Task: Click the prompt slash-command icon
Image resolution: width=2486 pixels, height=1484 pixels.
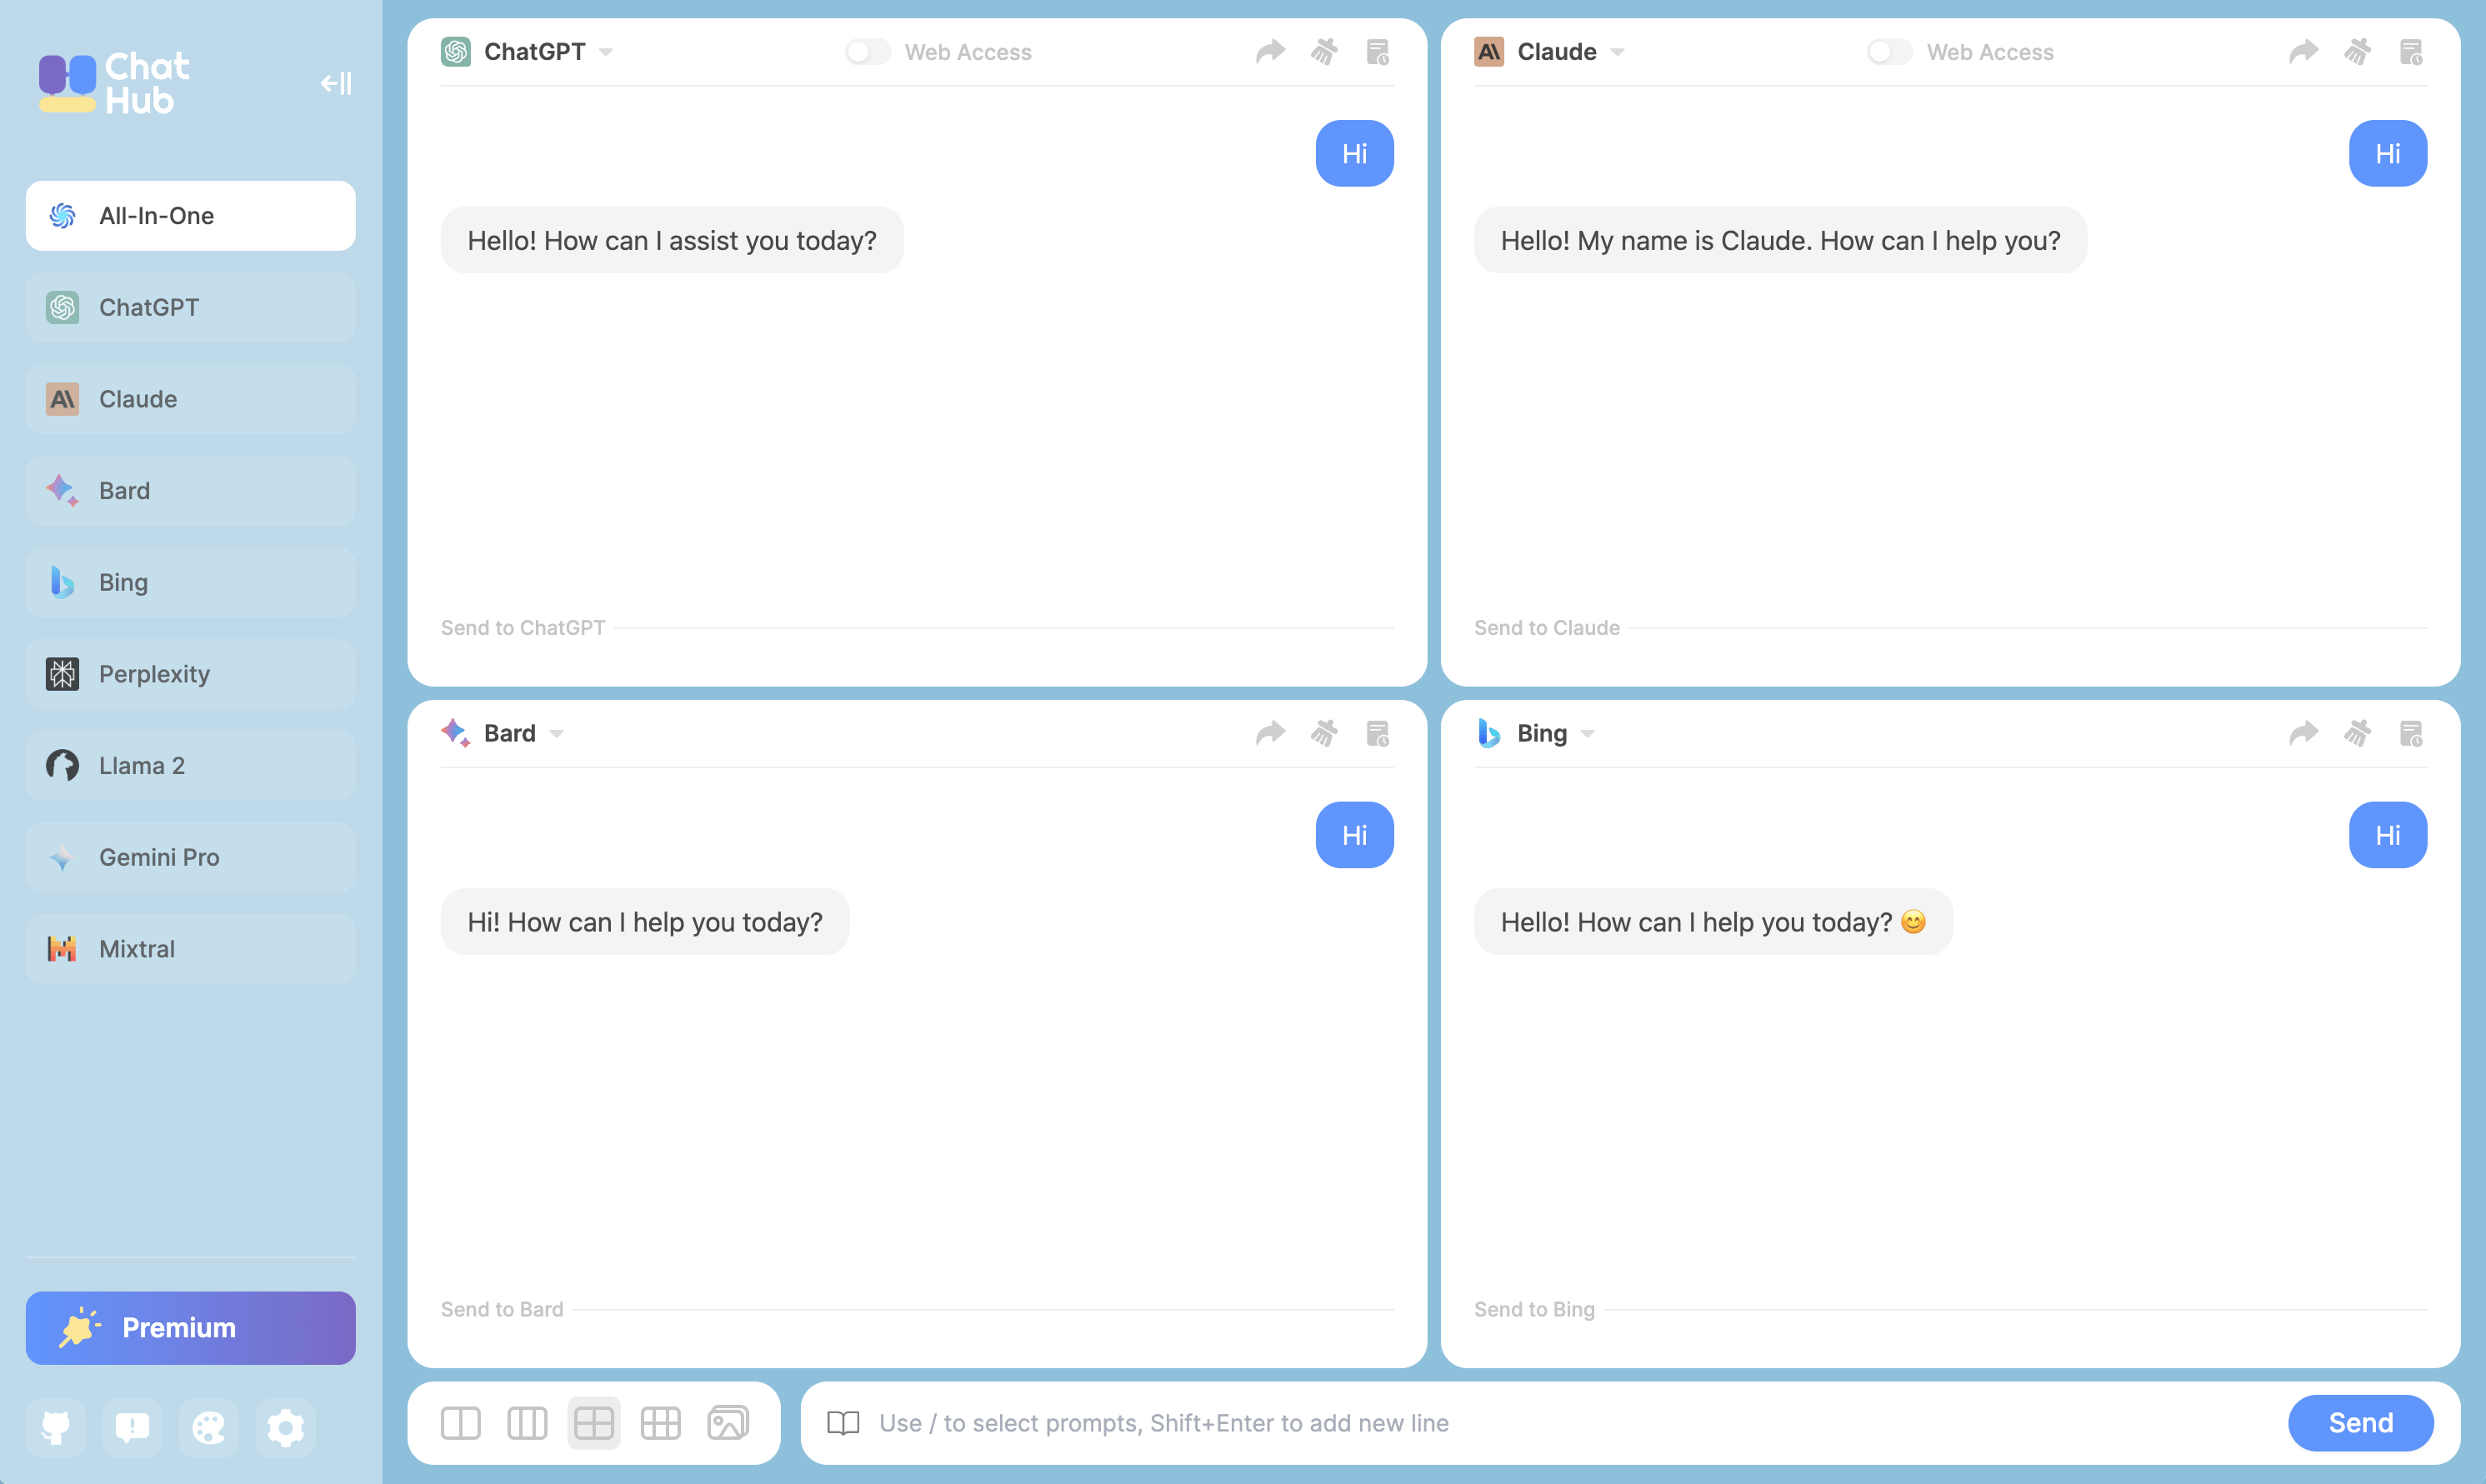Action: click(x=841, y=1422)
